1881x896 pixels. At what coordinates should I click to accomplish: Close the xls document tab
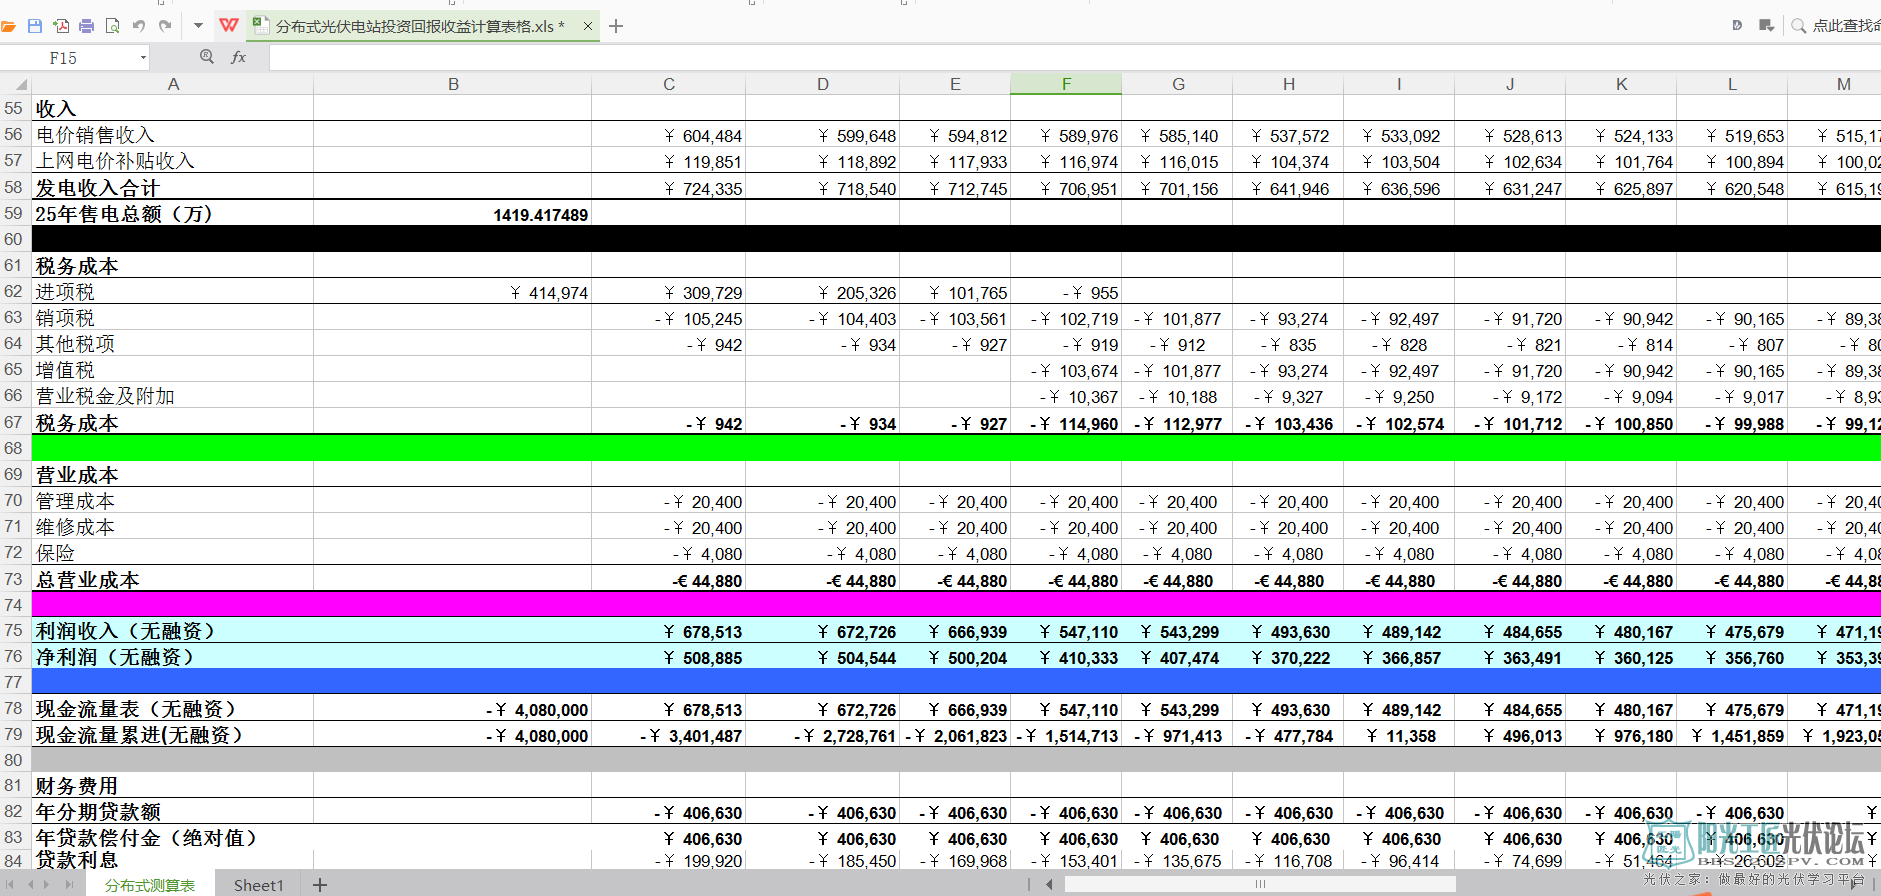pyautogui.click(x=587, y=26)
